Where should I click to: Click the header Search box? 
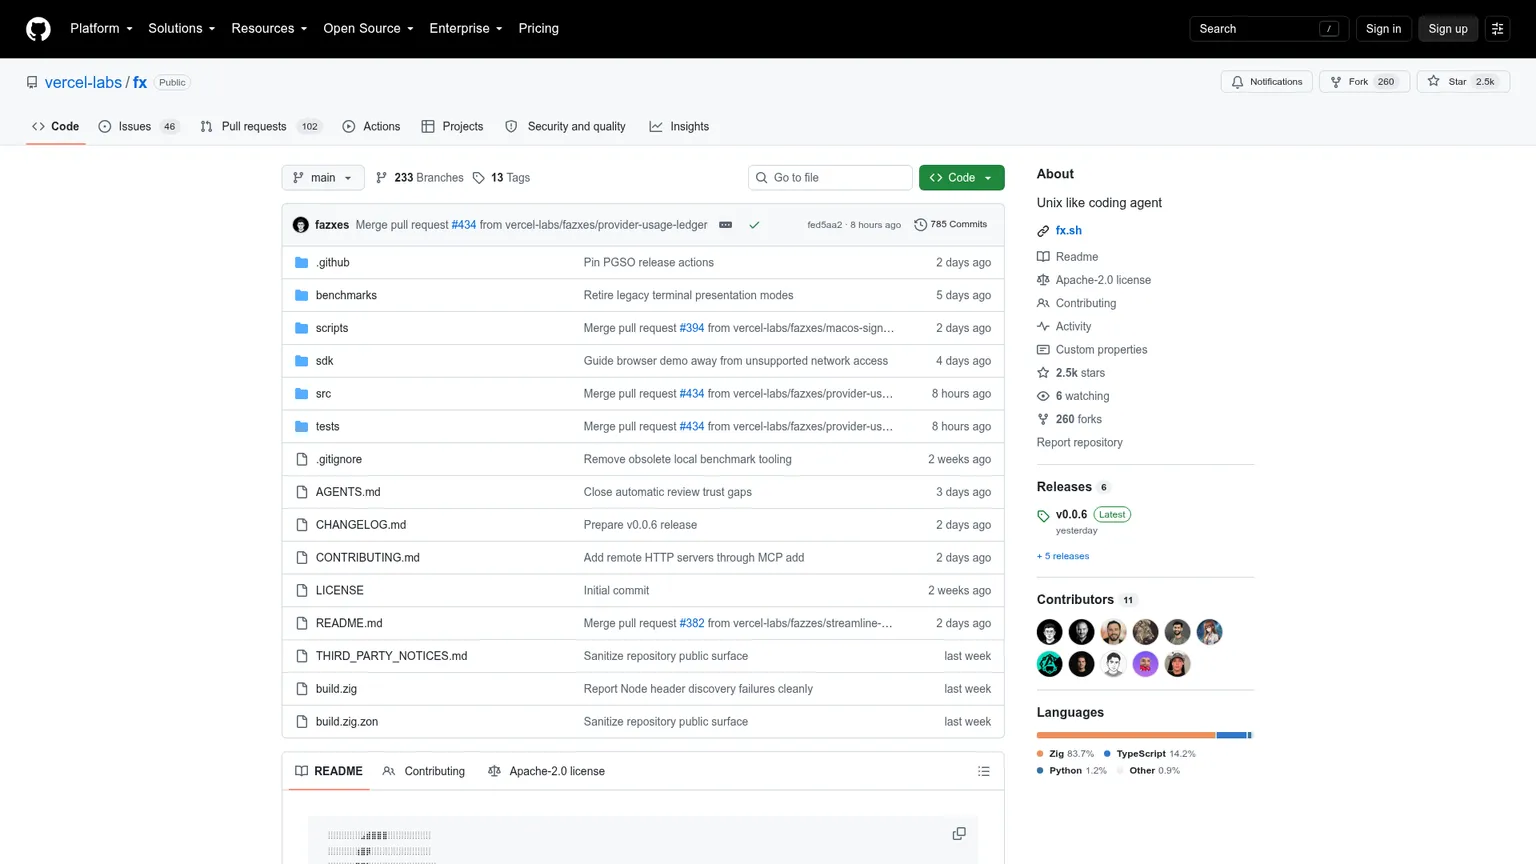(1269, 29)
